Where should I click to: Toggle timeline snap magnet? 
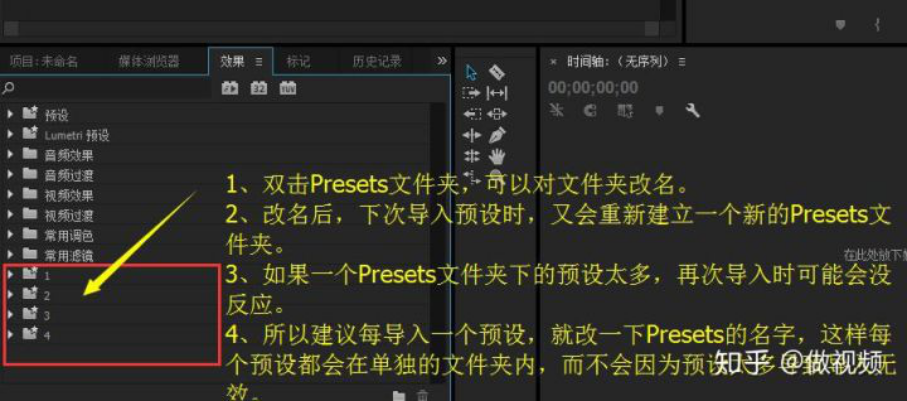coord(589,111)
